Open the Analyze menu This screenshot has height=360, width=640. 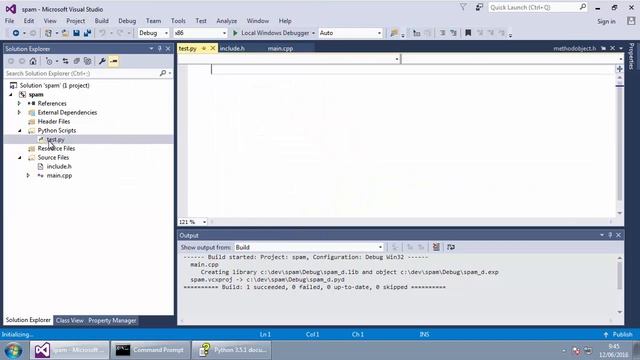tap(227, 21)
